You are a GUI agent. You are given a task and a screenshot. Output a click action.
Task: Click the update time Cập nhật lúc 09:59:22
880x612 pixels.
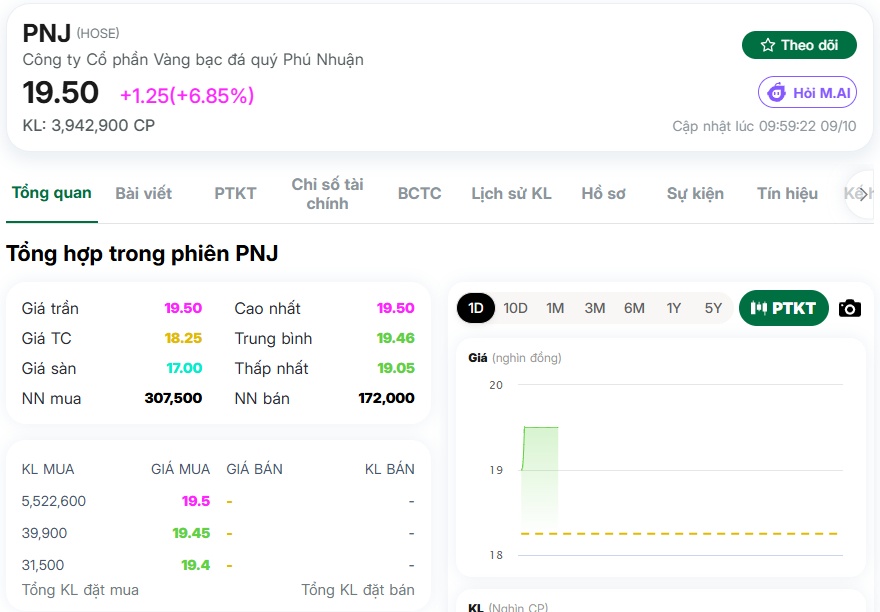pyautogui.click(x=764, y=126)
